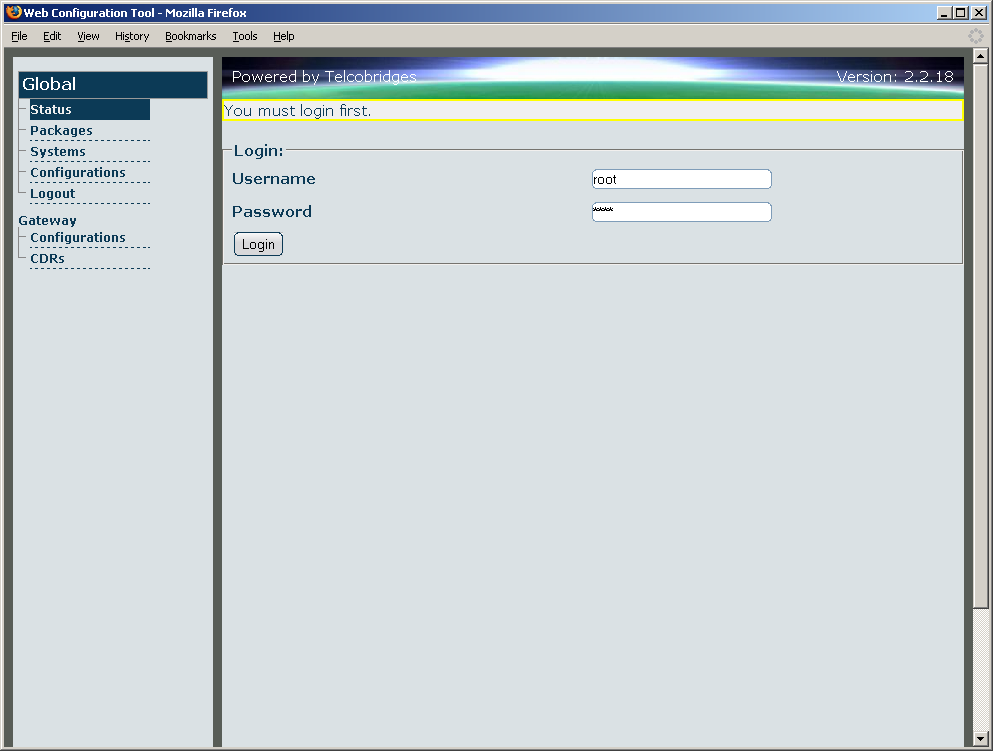
Task: Focus the Username input field
Action: point(681,179)
